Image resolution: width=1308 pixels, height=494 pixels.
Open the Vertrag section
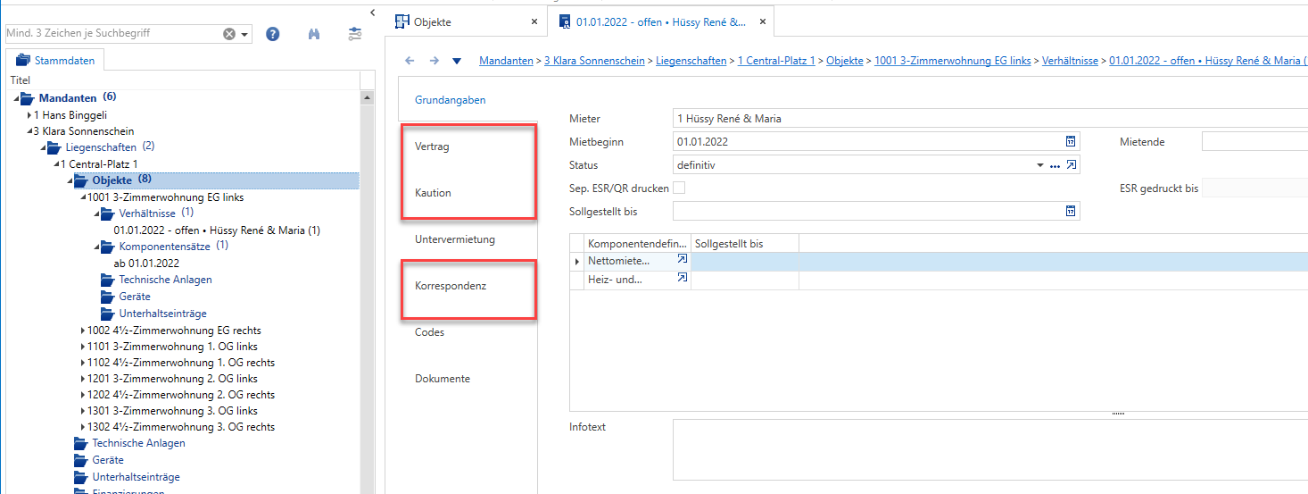pos(431,146)
